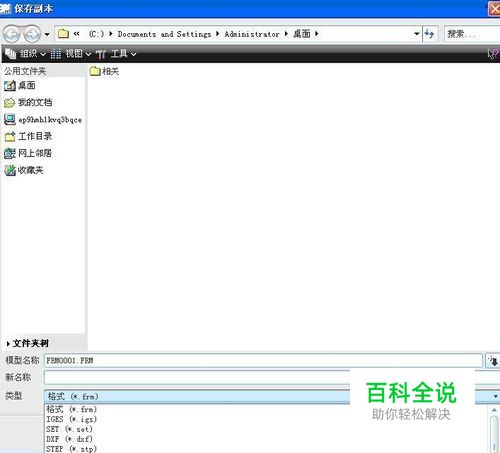
Task: Click the type list scrollbar up arrow
Action: (x=494, y=410)
